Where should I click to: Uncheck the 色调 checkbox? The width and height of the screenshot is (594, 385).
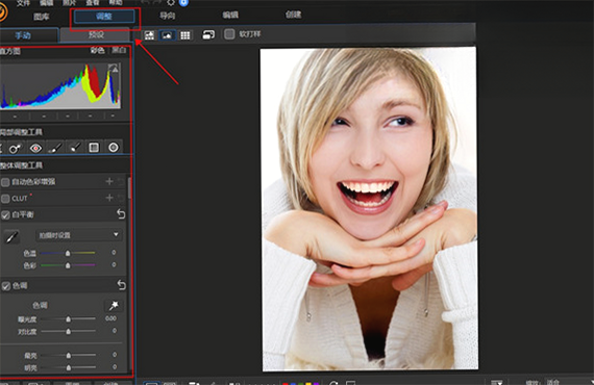coord(5,286)
